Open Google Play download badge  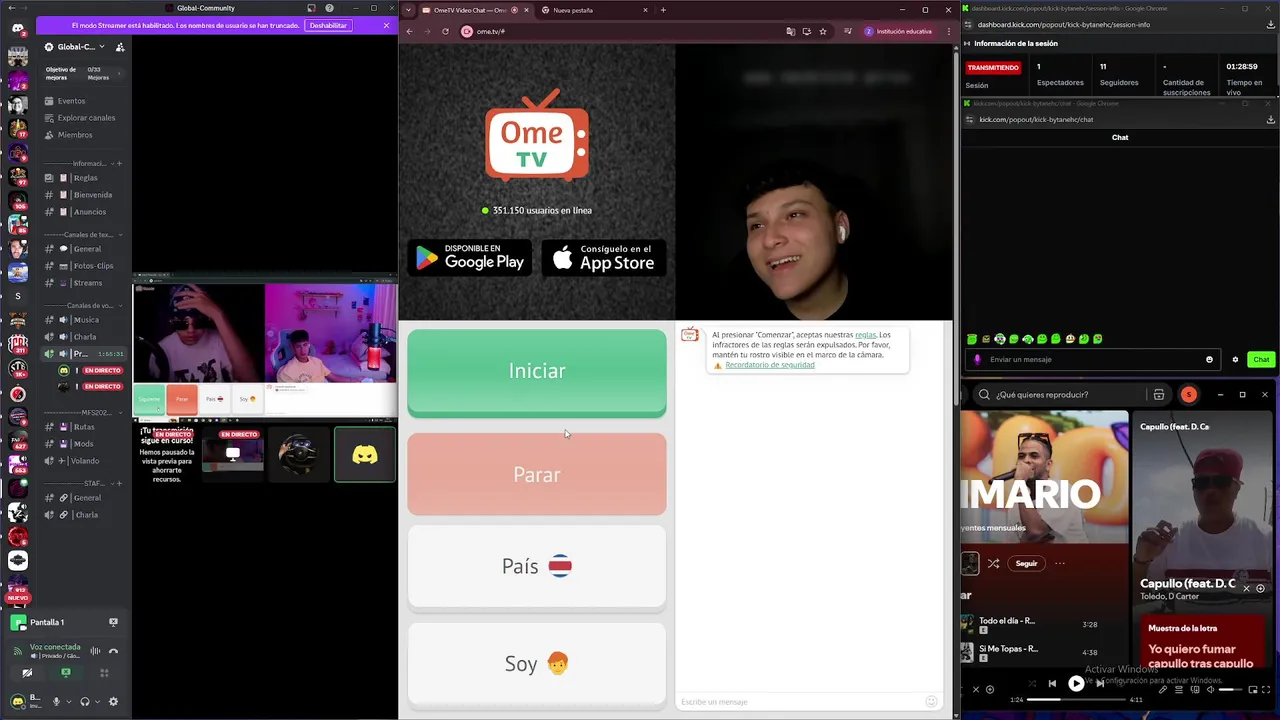coord(470,258)
